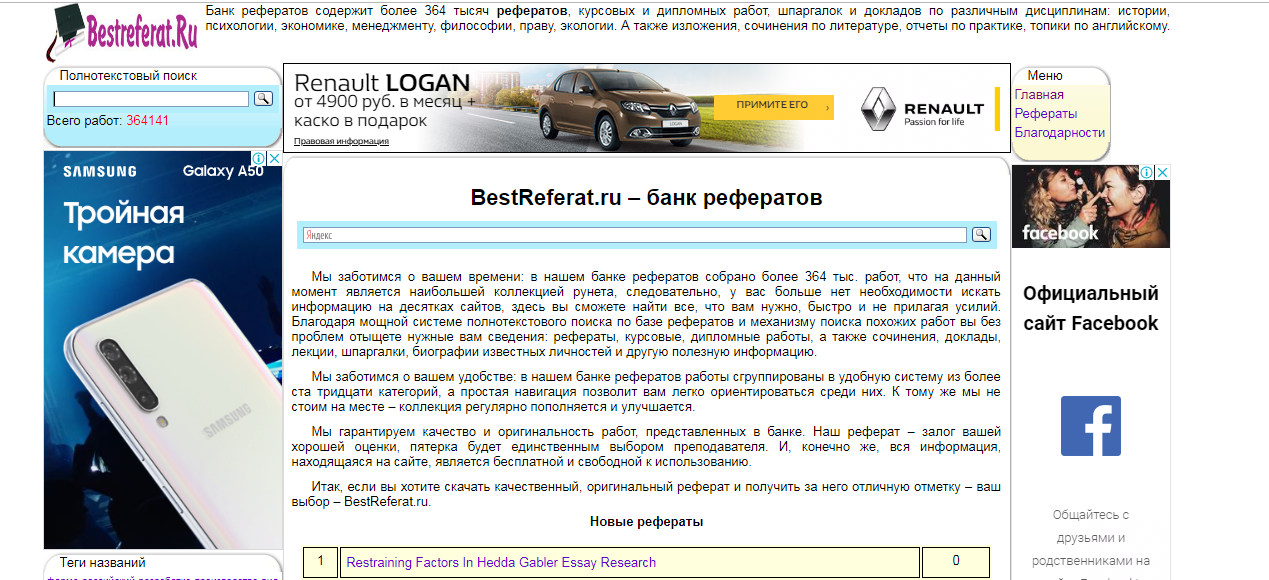This screenshot has height=580, width=1269.
Task: Click the magnifier button beside the full-text search field
Action: [x=264, y=98]
